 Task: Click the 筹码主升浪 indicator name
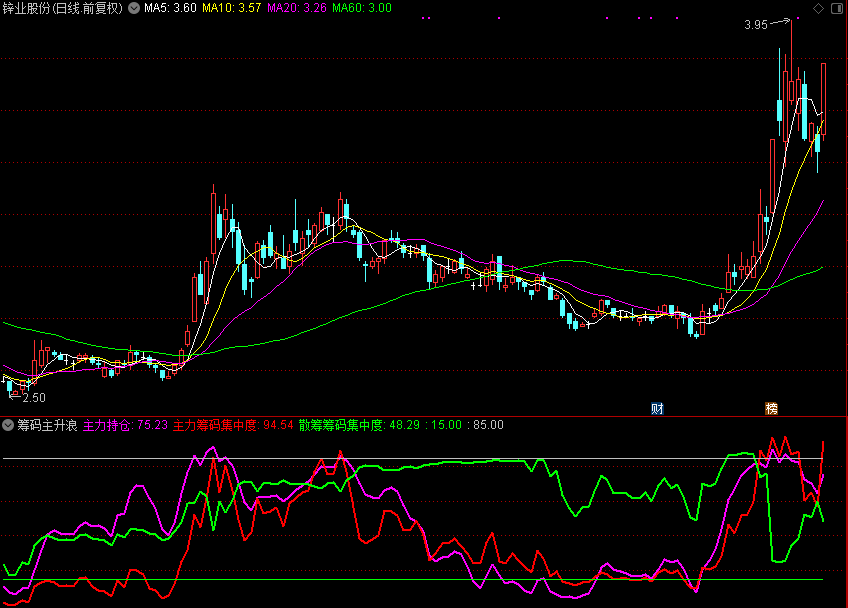click(46, 425)
